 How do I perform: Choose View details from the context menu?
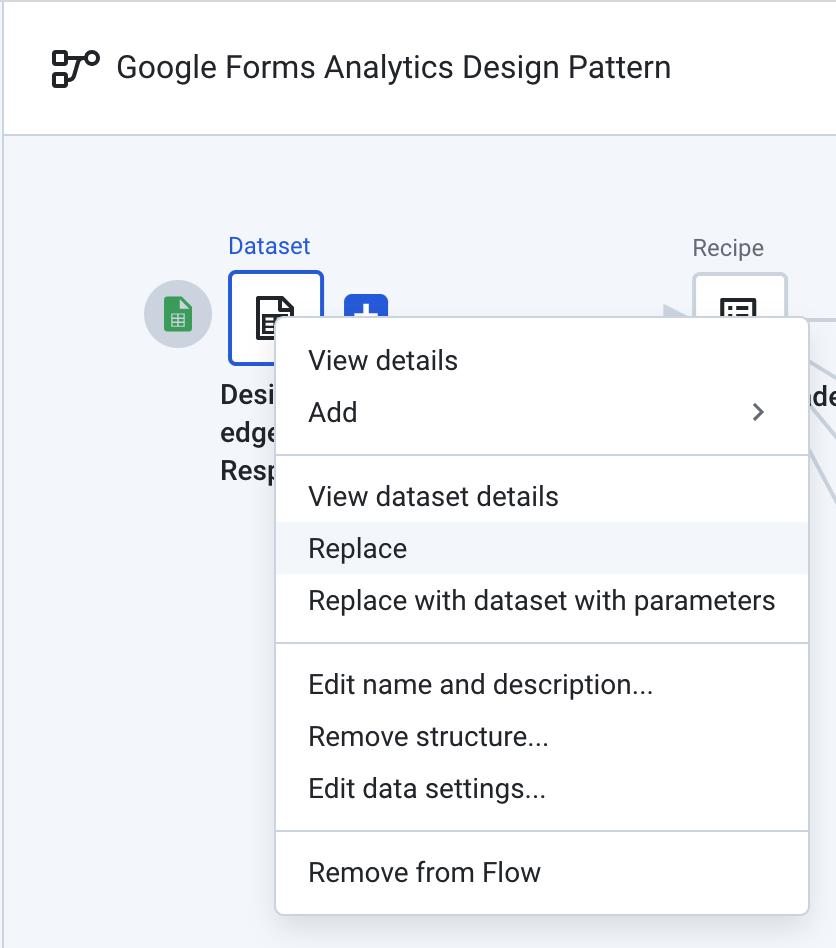382,360
